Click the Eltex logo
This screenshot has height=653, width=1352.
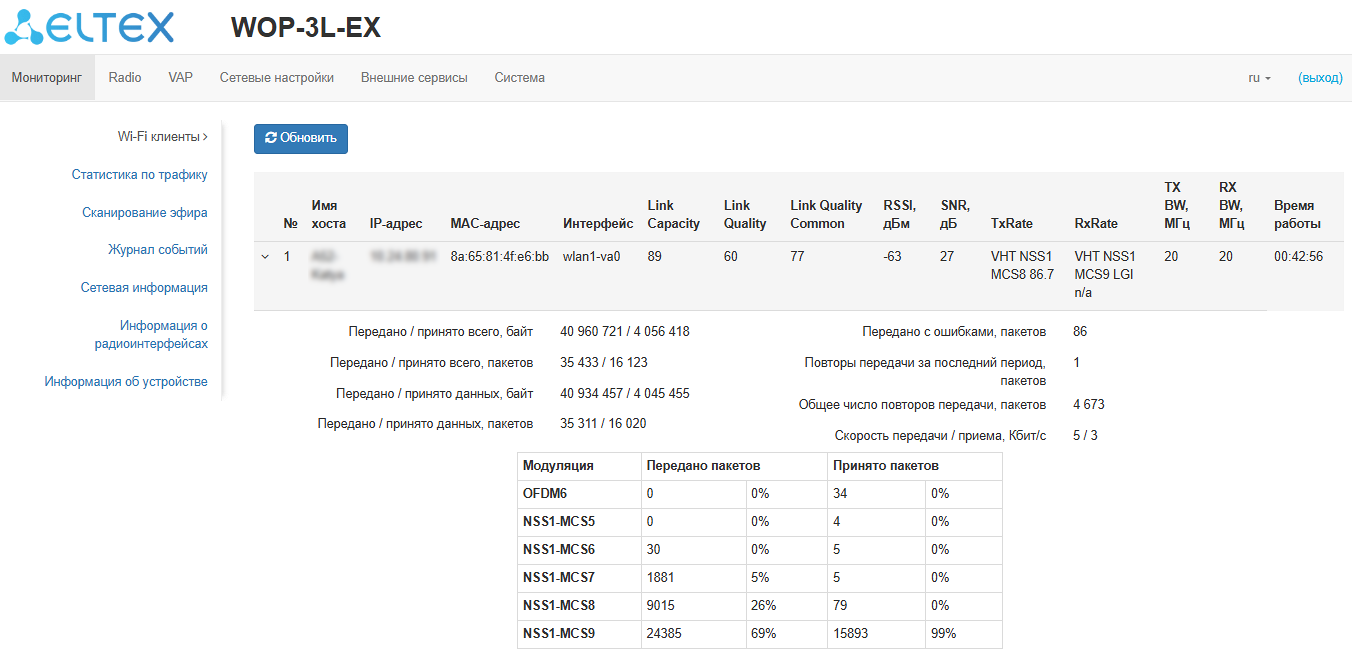(x=89, y=28)
